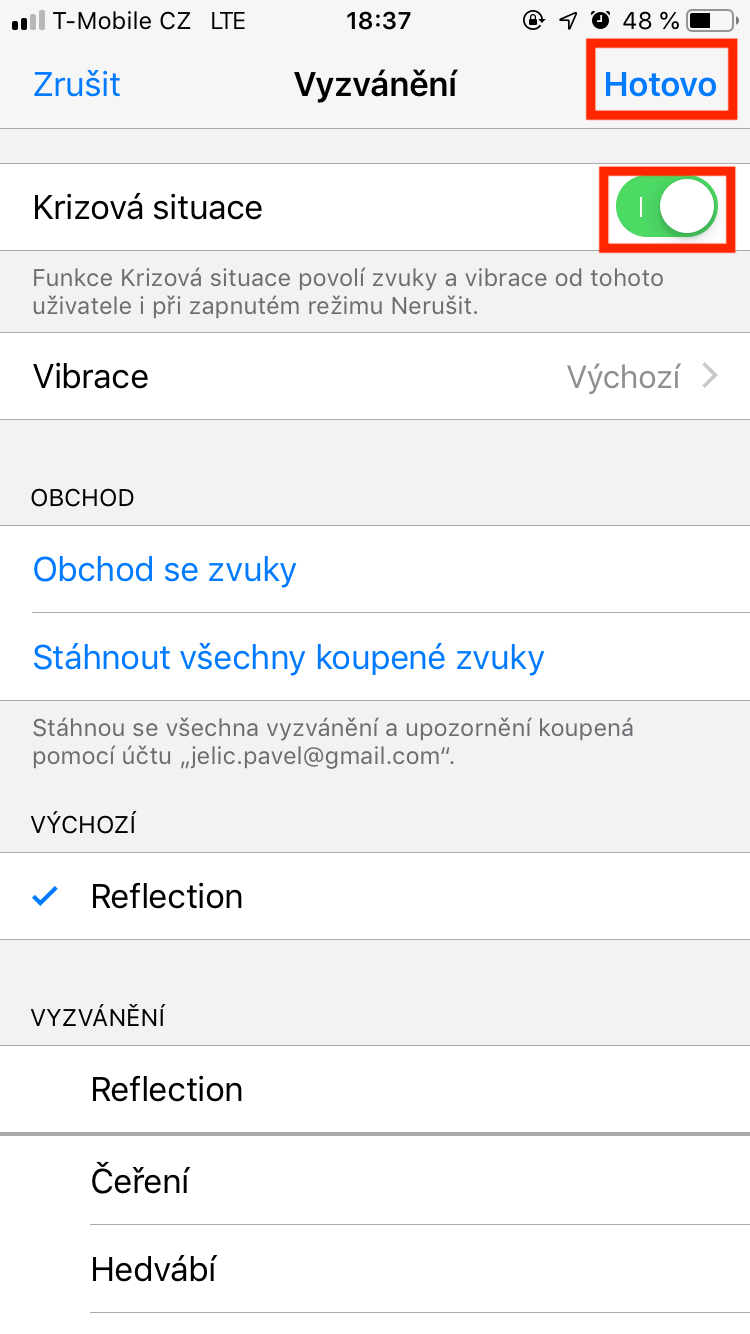Select default Reflection ringtone under Výchozí
Image resolution: width=750 pixels, height=1334 pixels.
[167, 897]
